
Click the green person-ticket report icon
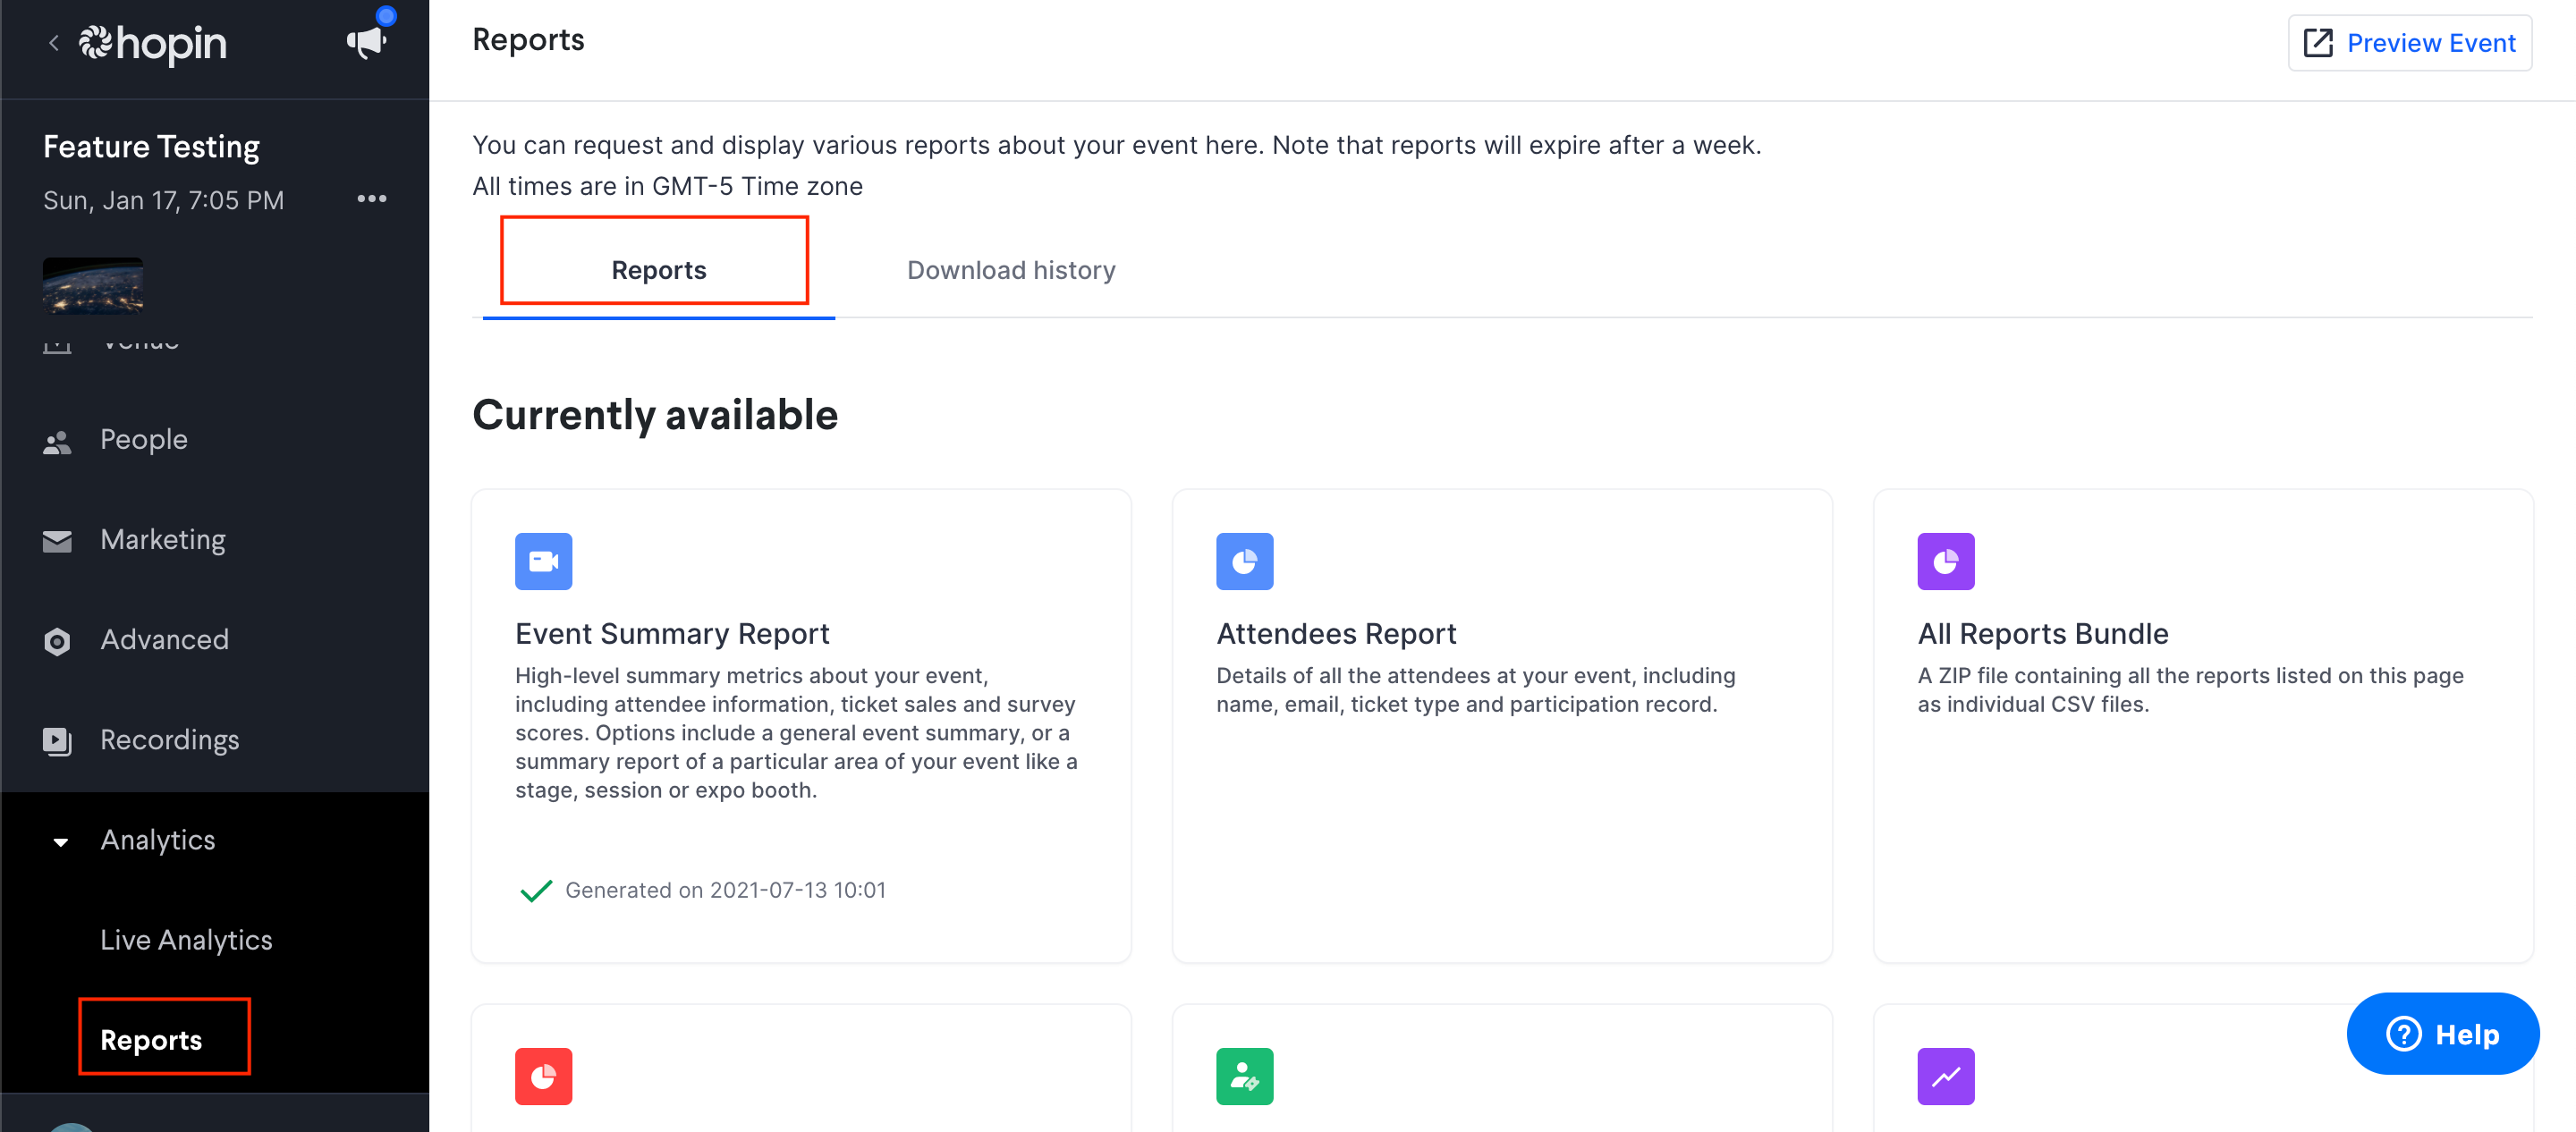[1245, 1076]
